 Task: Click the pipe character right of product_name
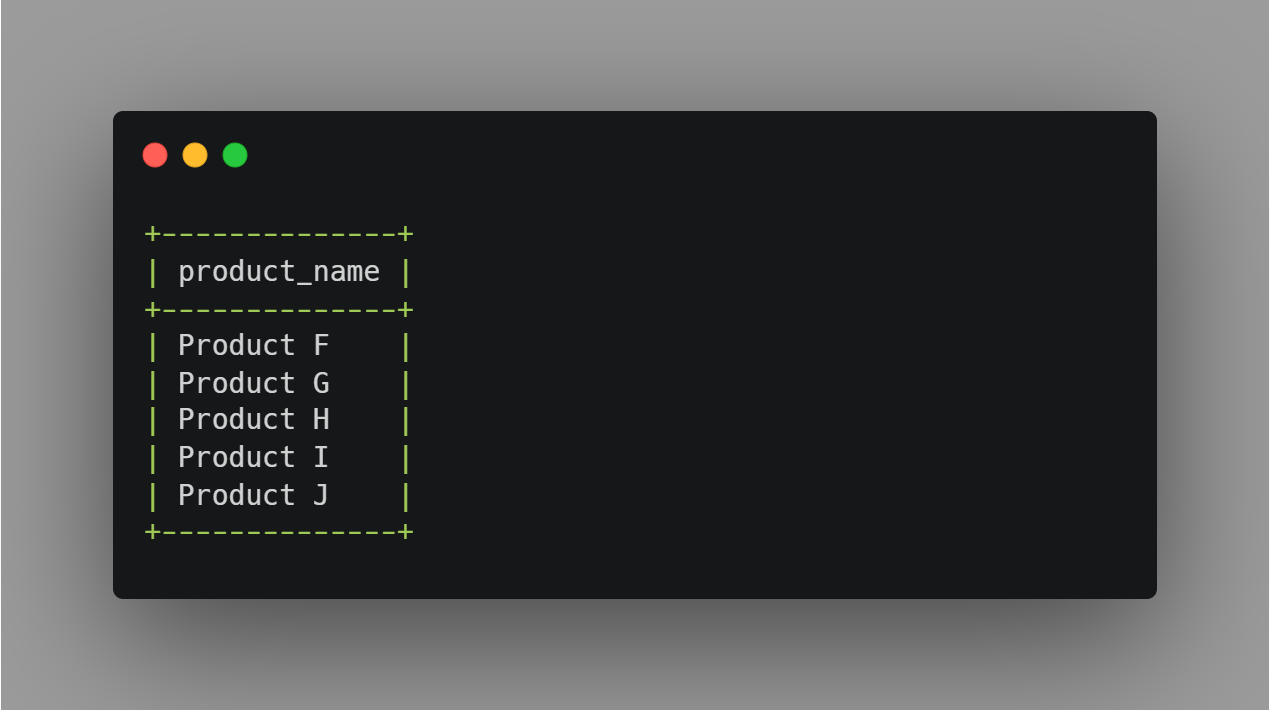(x=405, y=272)
